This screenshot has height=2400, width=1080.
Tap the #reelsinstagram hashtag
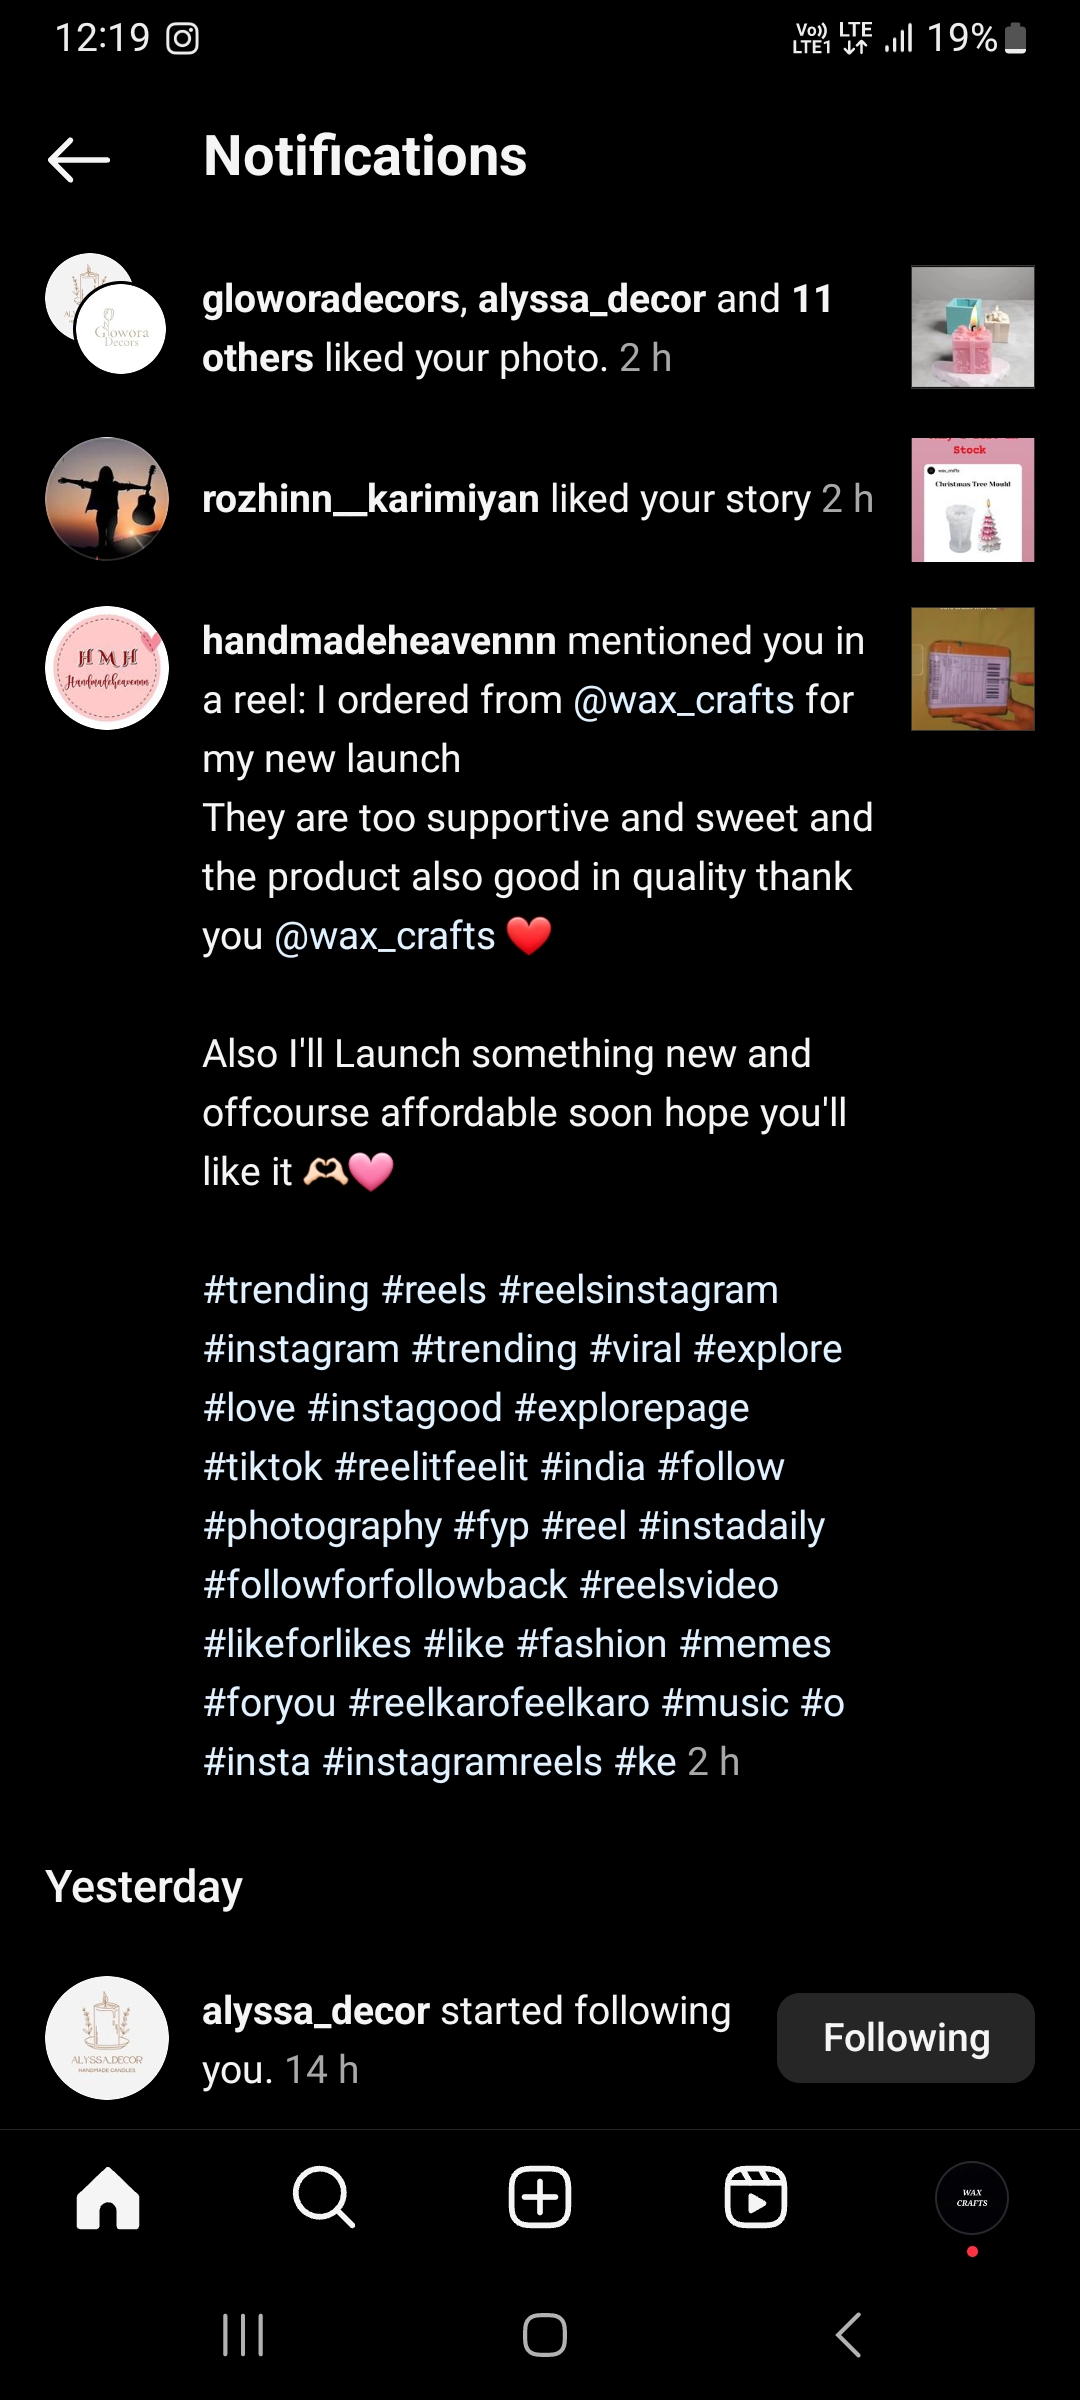click(638, 1290)
